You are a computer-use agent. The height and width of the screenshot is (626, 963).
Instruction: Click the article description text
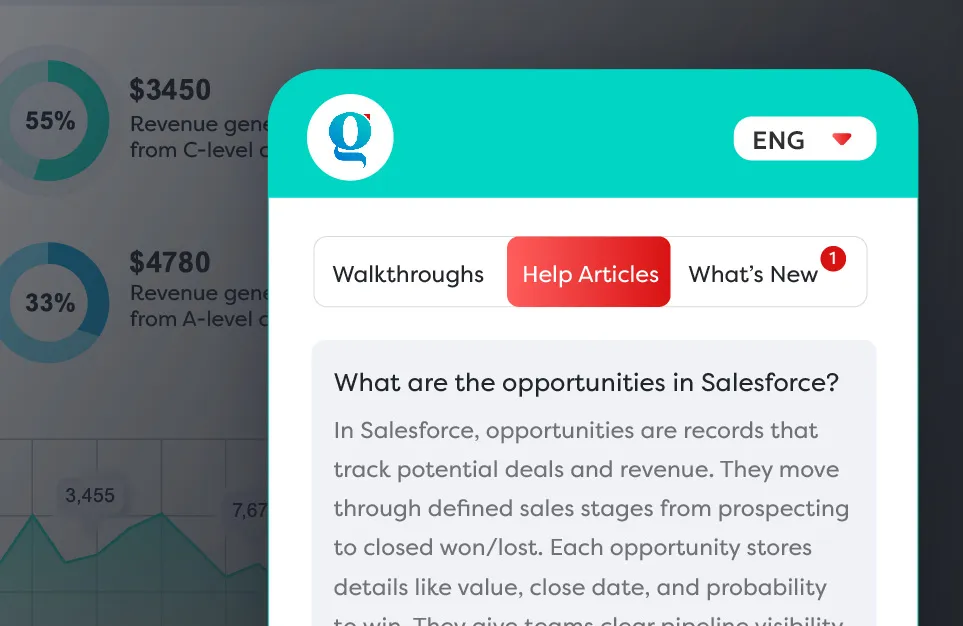click(x=590, y=510)
